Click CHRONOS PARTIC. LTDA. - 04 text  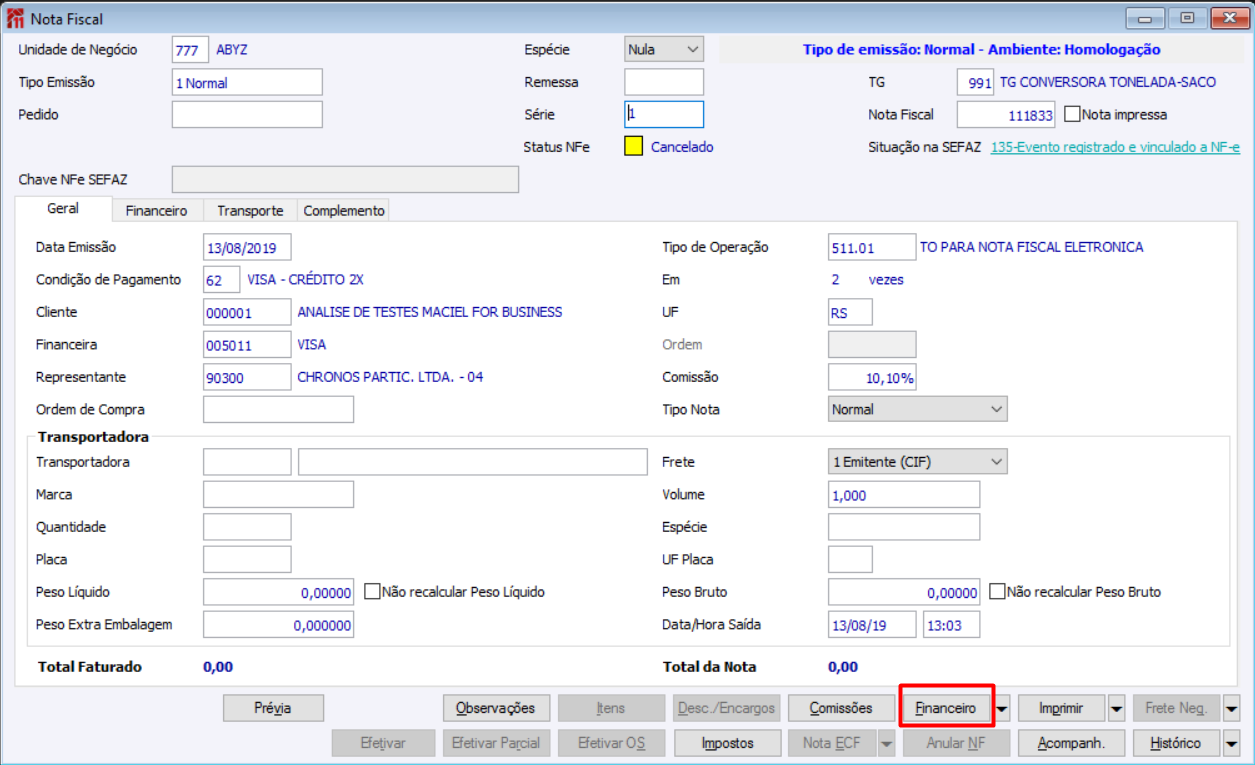tap(390, 377)
